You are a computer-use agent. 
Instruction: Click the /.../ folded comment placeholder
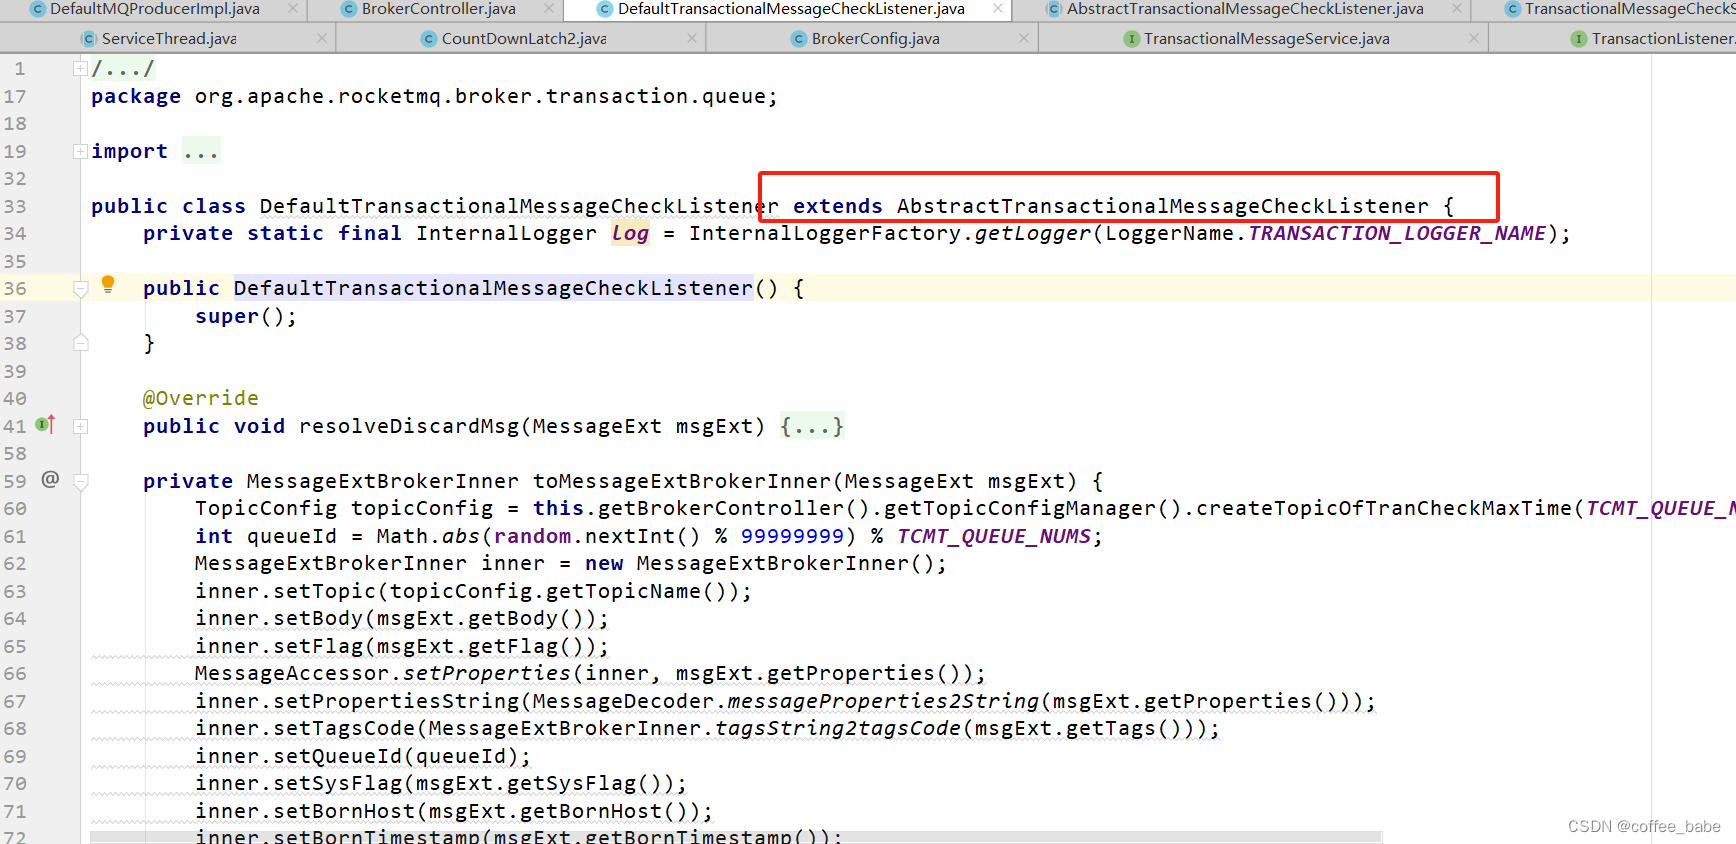(123, 69)
